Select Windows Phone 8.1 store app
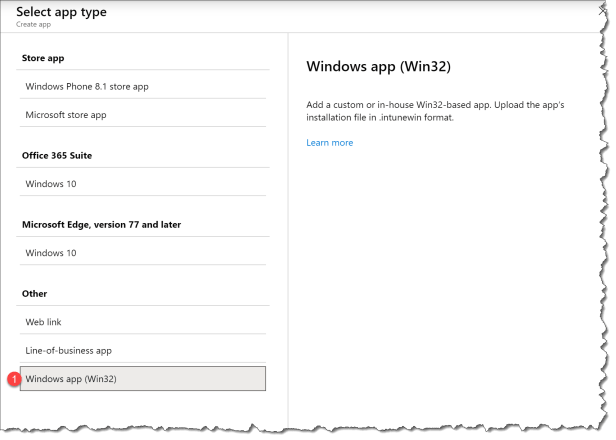 (143, 86)
